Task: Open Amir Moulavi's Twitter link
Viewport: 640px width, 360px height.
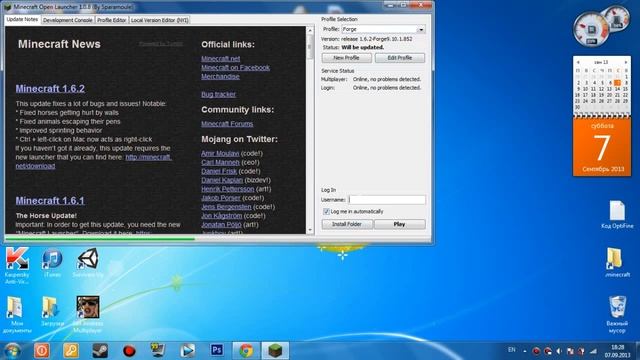Action: tap(220, 153)
